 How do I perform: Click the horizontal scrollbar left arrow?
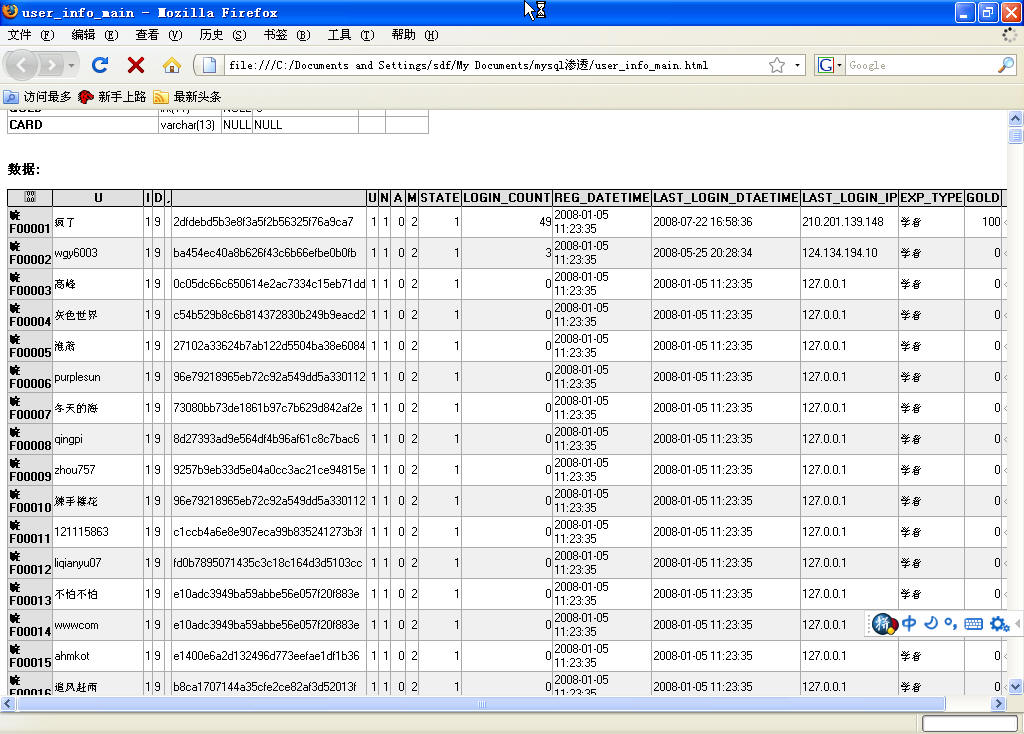pos(8,703)
